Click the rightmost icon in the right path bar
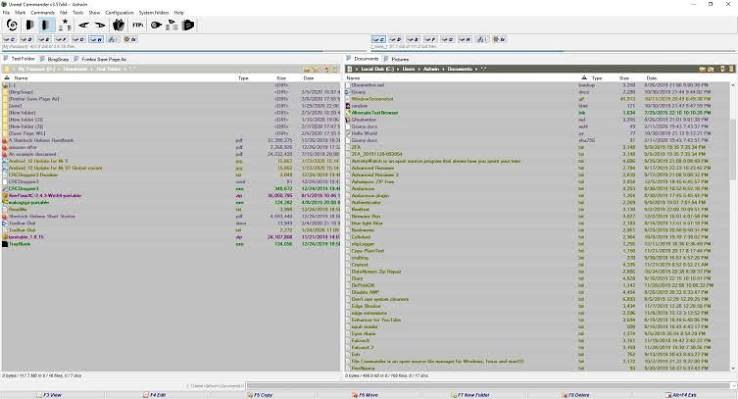Viewport: 738px width, 399px height. click(731, 69)
